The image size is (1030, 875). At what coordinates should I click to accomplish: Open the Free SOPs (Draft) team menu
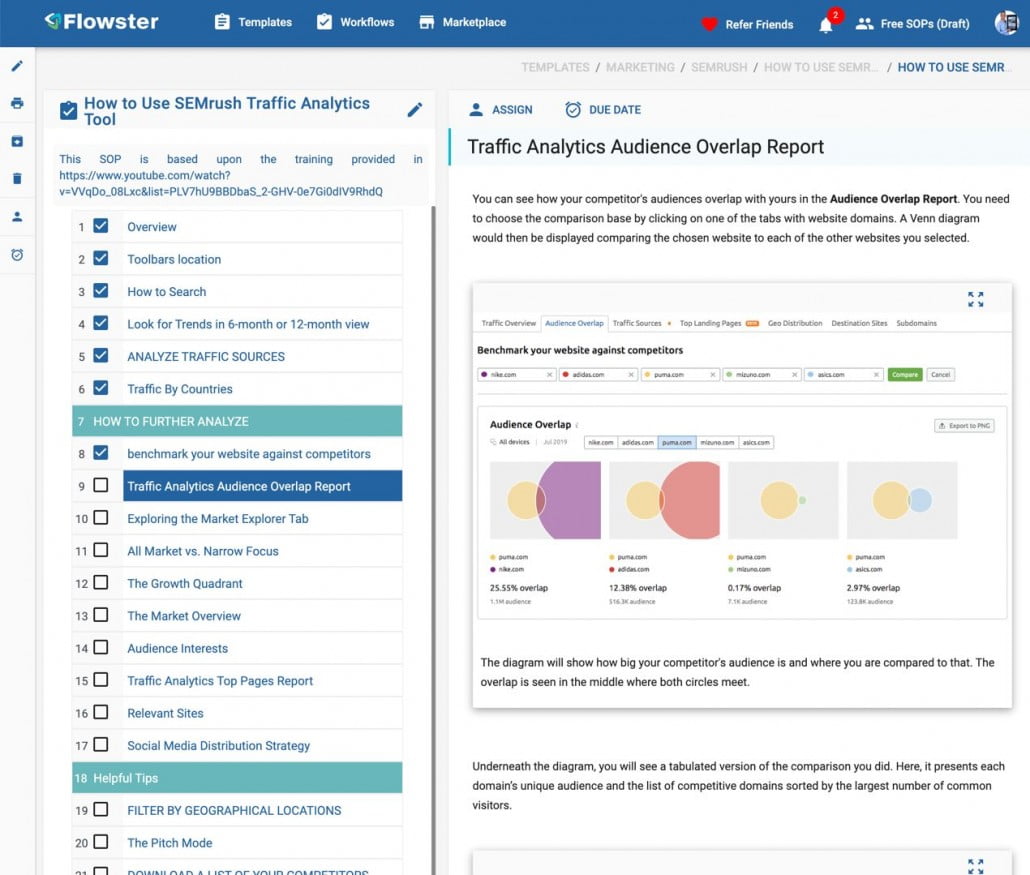925,24
